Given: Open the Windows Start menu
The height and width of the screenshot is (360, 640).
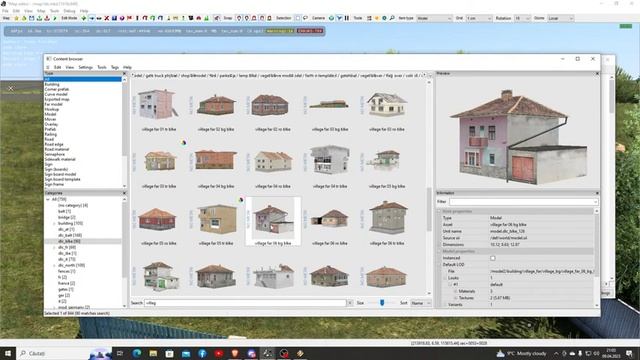Looking at the screenshot, I should point(8,353).
